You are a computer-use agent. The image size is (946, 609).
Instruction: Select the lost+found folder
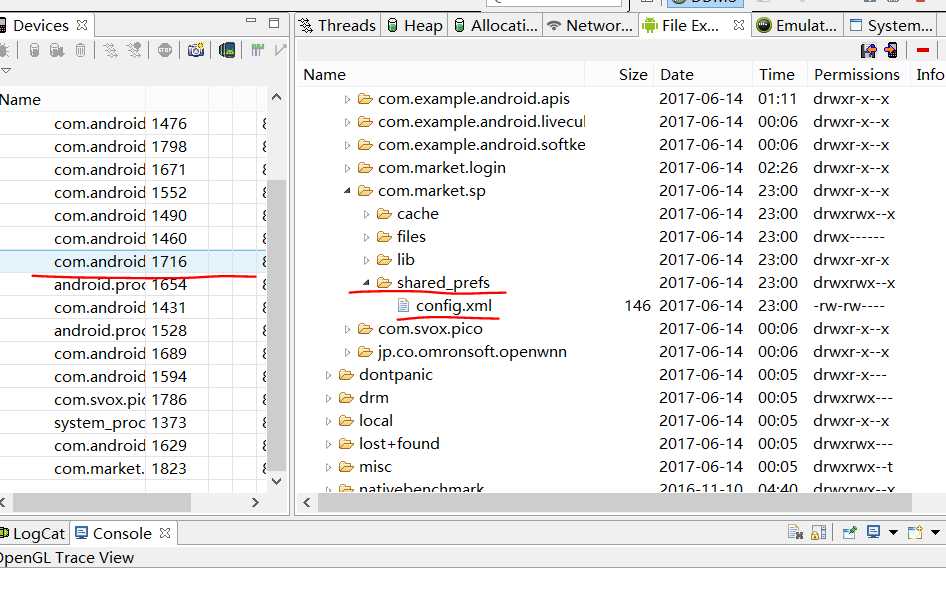[399, 444]
